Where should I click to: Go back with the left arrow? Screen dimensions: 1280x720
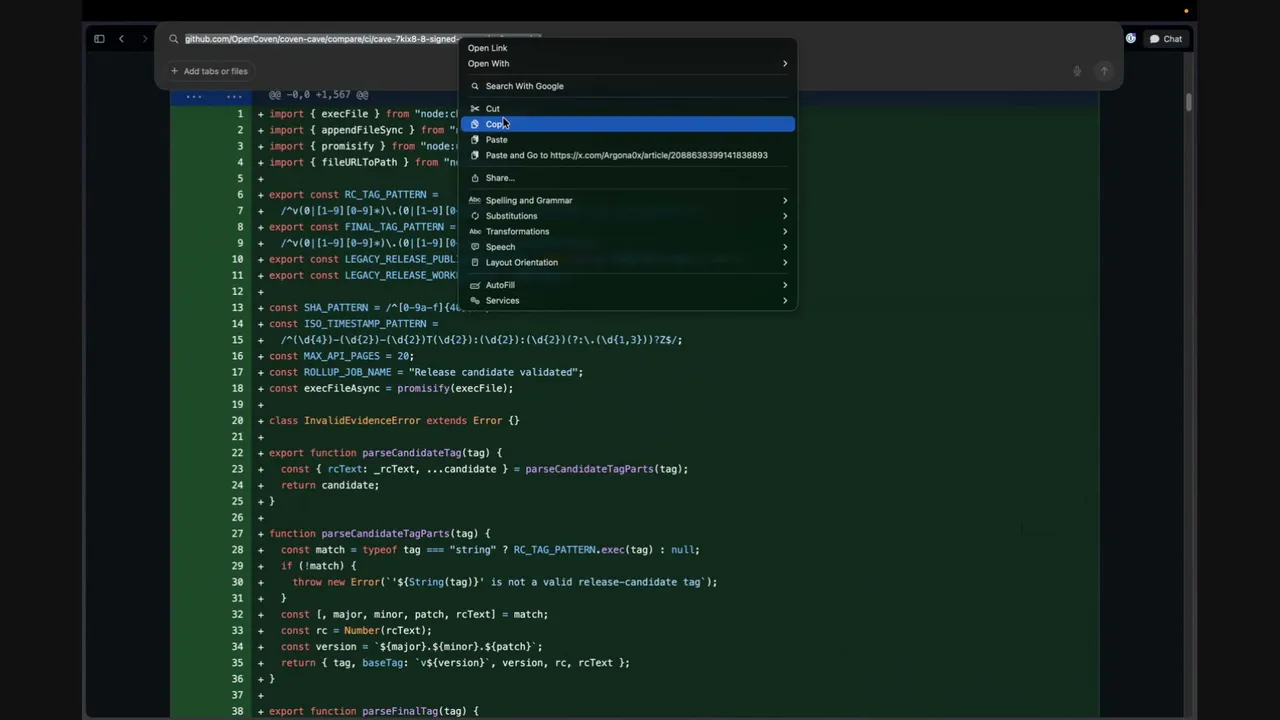(121, 39)
